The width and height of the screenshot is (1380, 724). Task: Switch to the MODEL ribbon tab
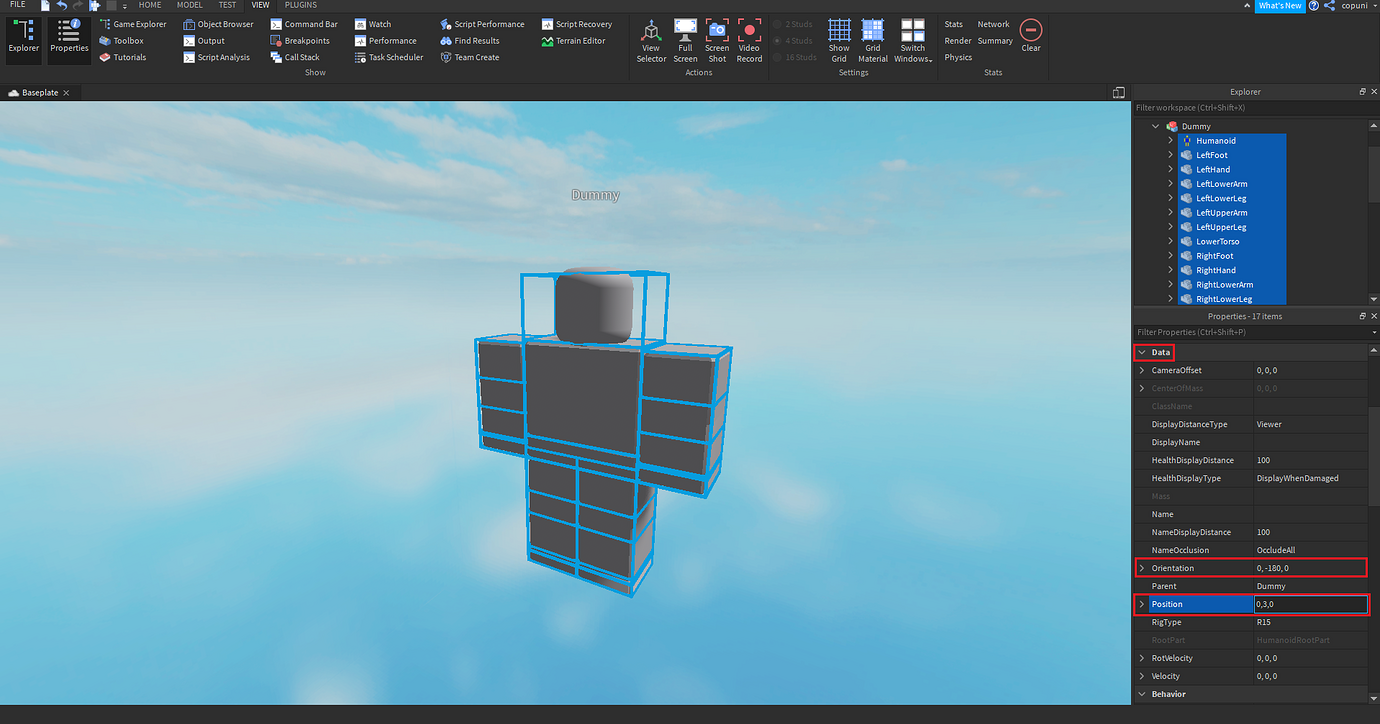pos(189,5)
